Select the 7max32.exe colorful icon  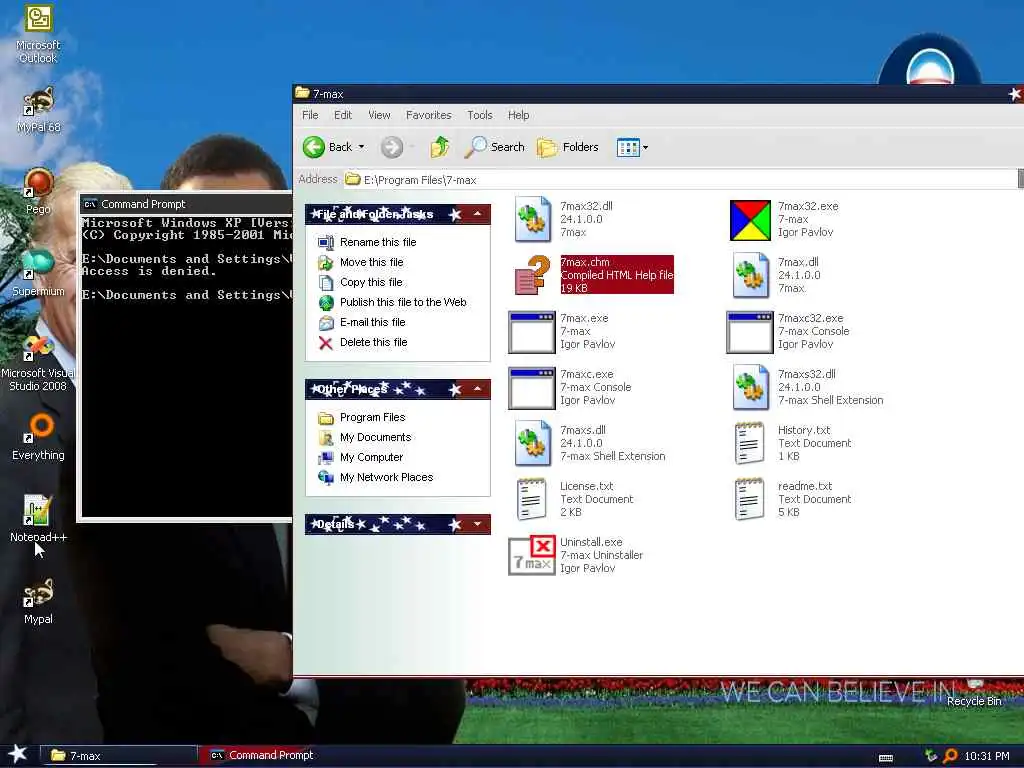click(750, 220)
